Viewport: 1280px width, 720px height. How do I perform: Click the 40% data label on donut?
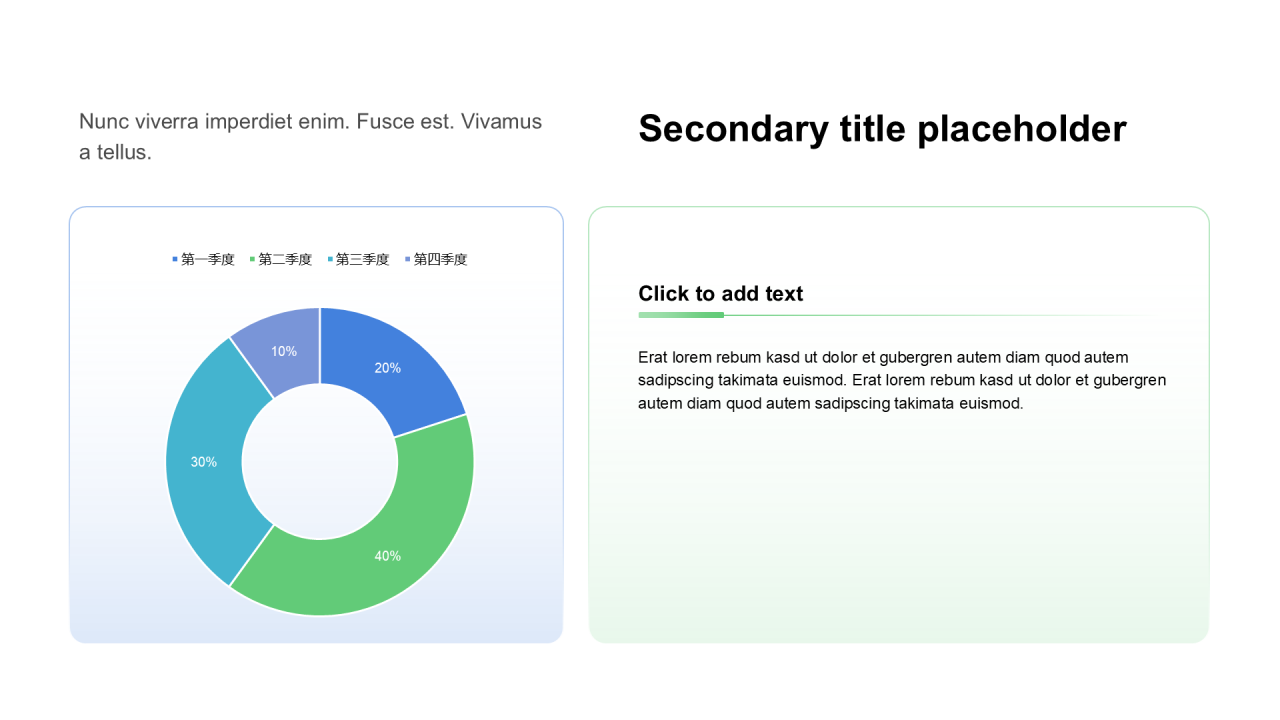pyautogui.click(x=388, y=556)
